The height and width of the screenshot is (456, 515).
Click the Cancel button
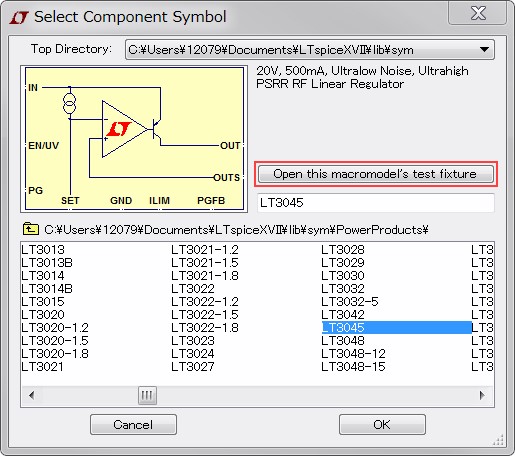tap(133, 424)
